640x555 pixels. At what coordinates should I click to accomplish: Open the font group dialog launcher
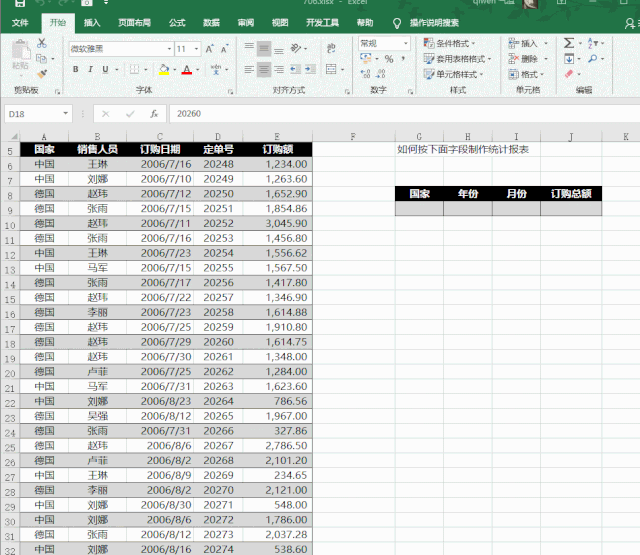pyautogui.click(x=231, y=92)
